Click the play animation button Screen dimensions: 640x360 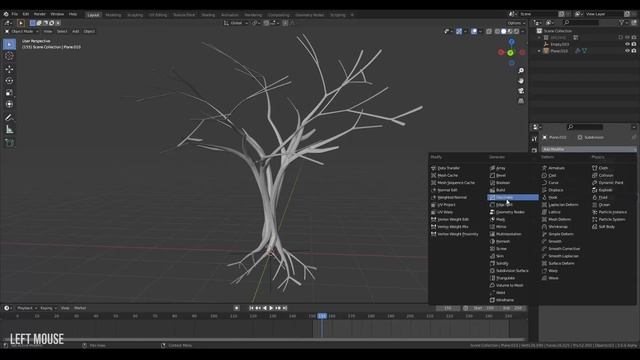(x=271, y=308)
